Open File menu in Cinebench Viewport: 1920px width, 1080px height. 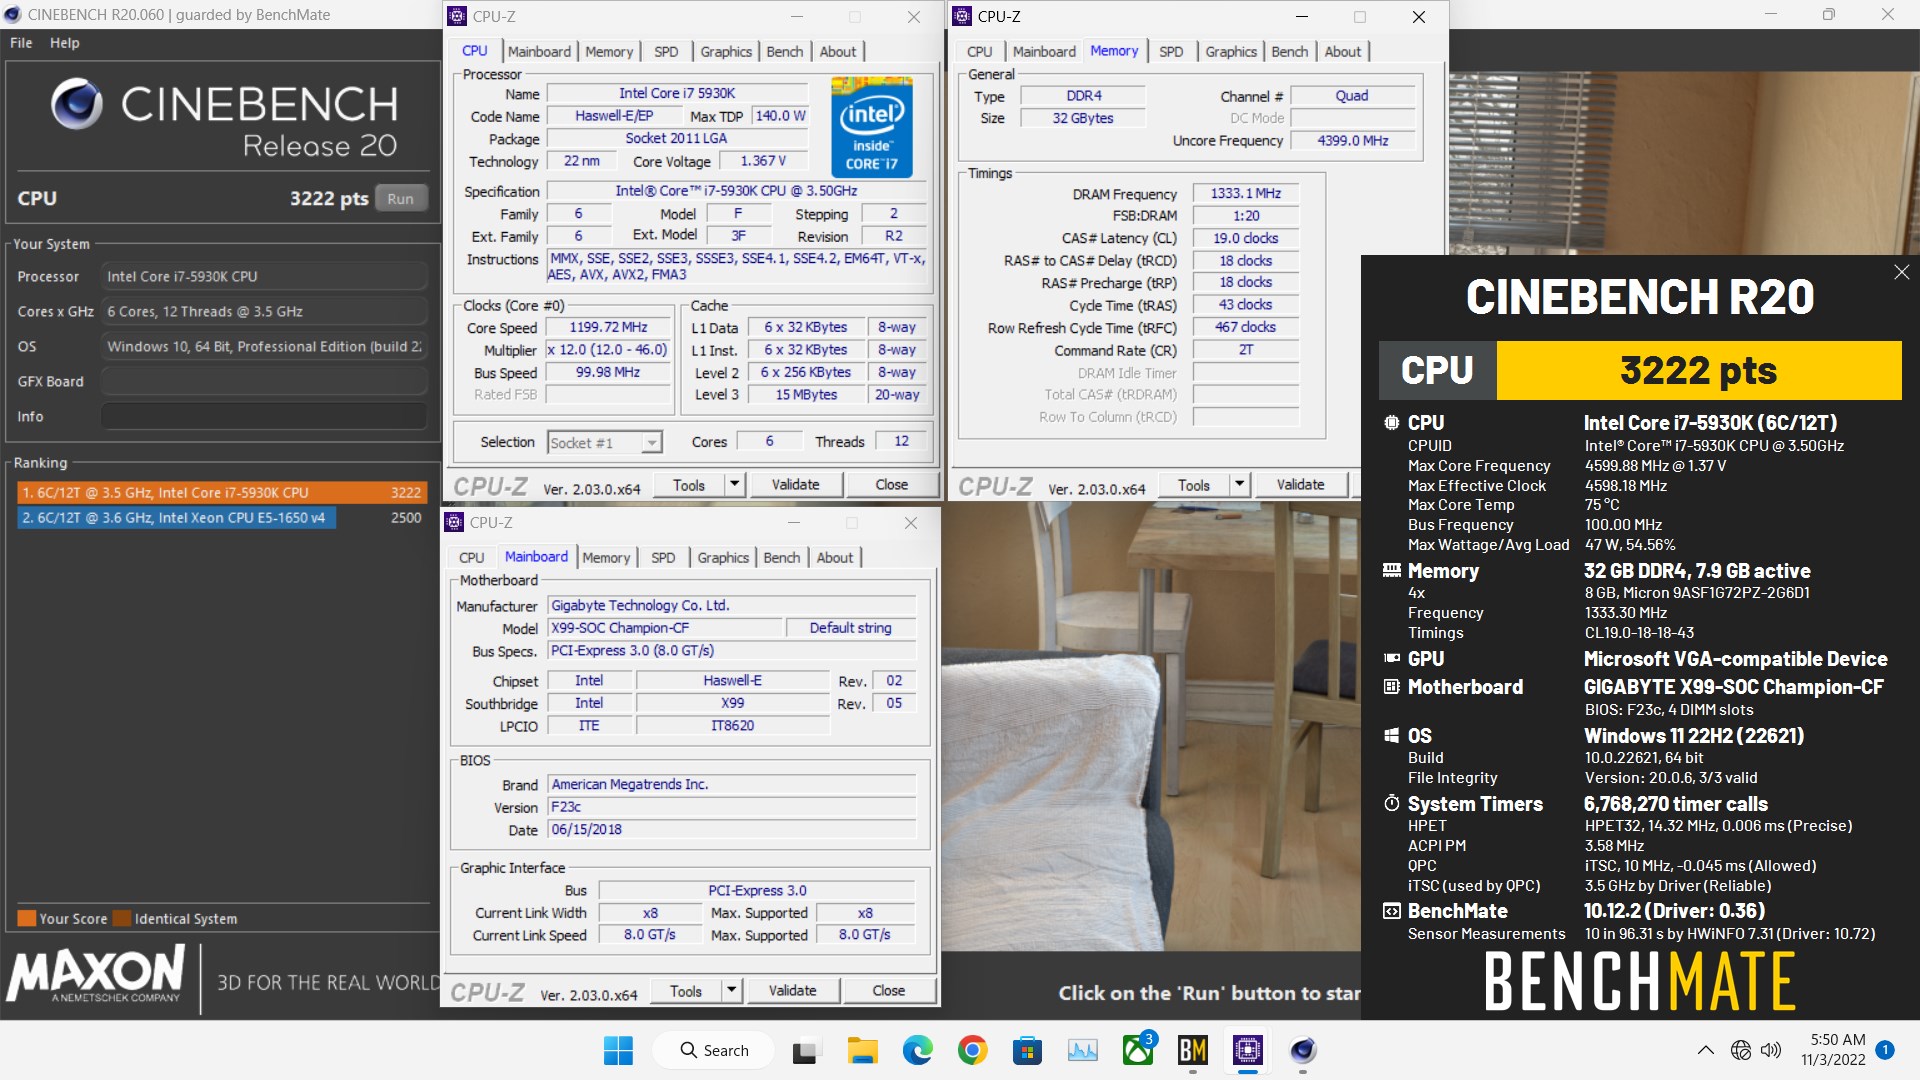(21, 43)
